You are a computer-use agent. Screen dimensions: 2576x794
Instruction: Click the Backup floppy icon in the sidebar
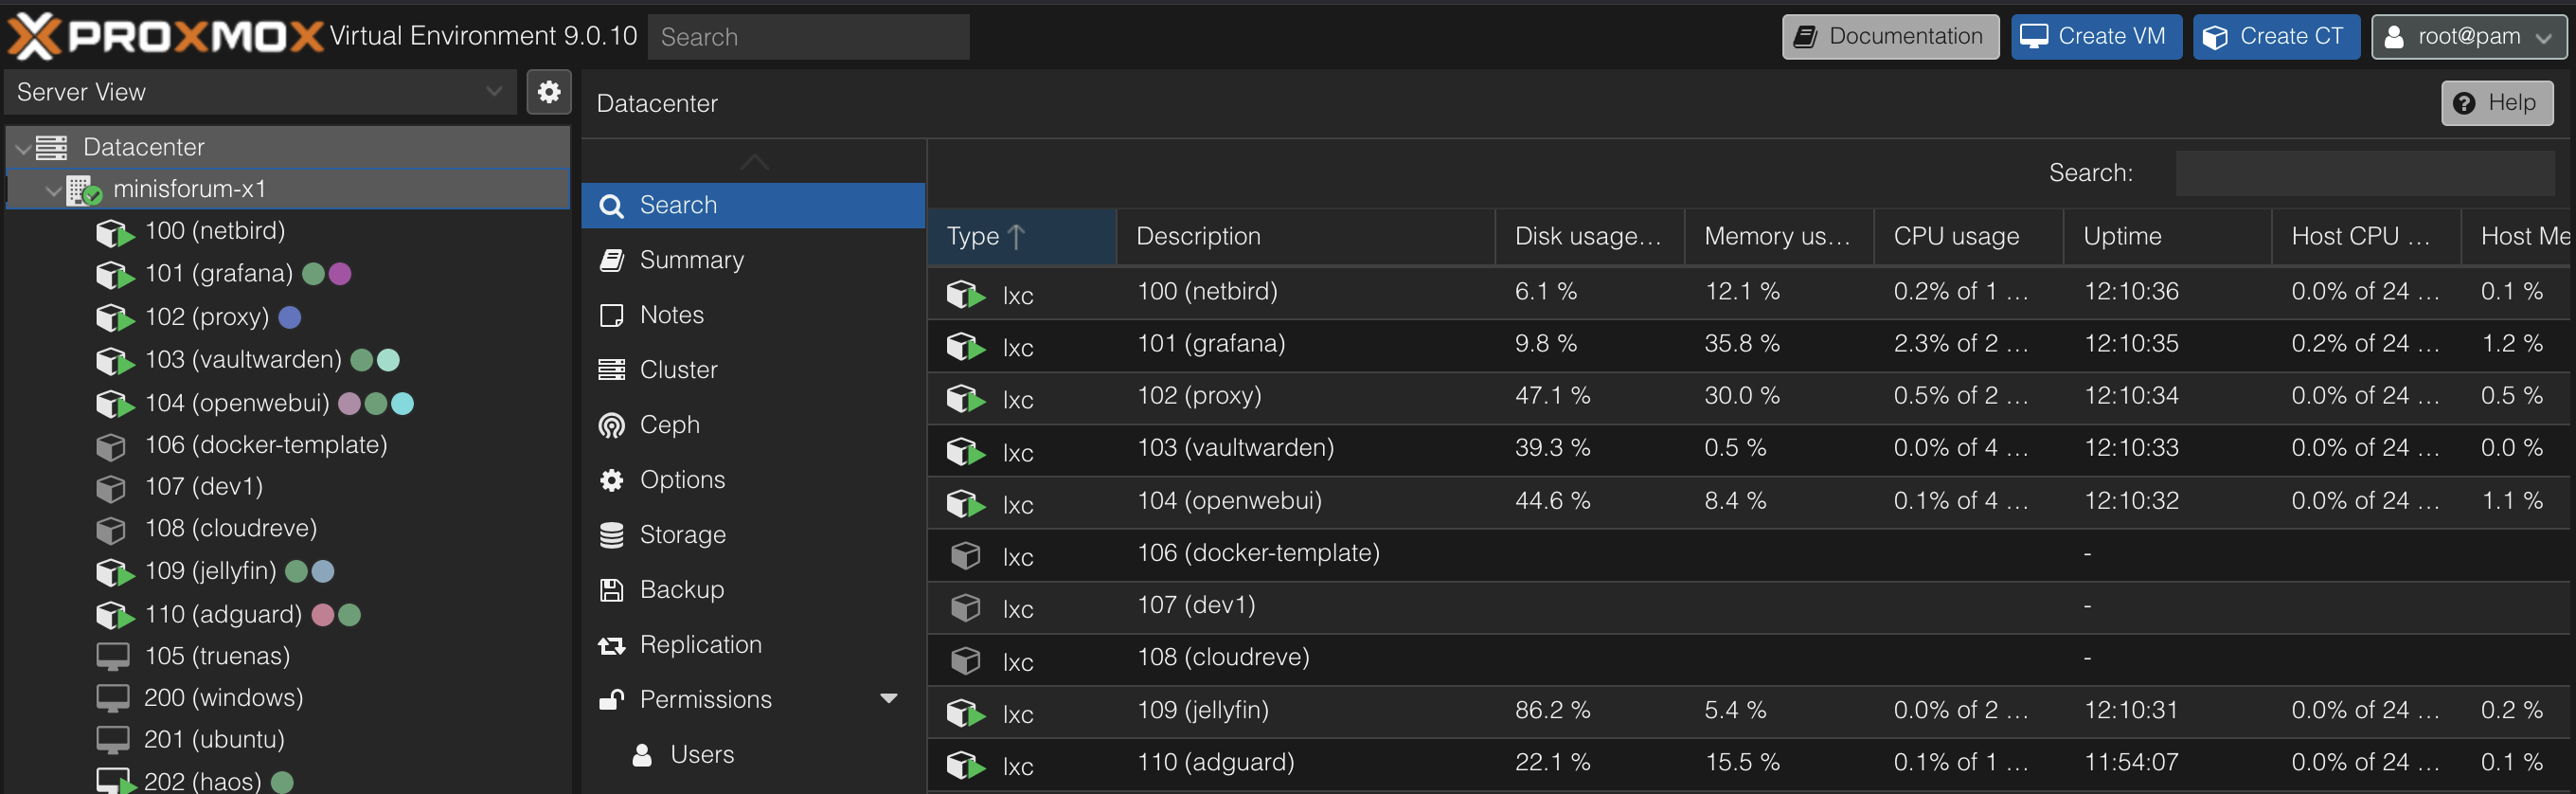tap(611, 590)
